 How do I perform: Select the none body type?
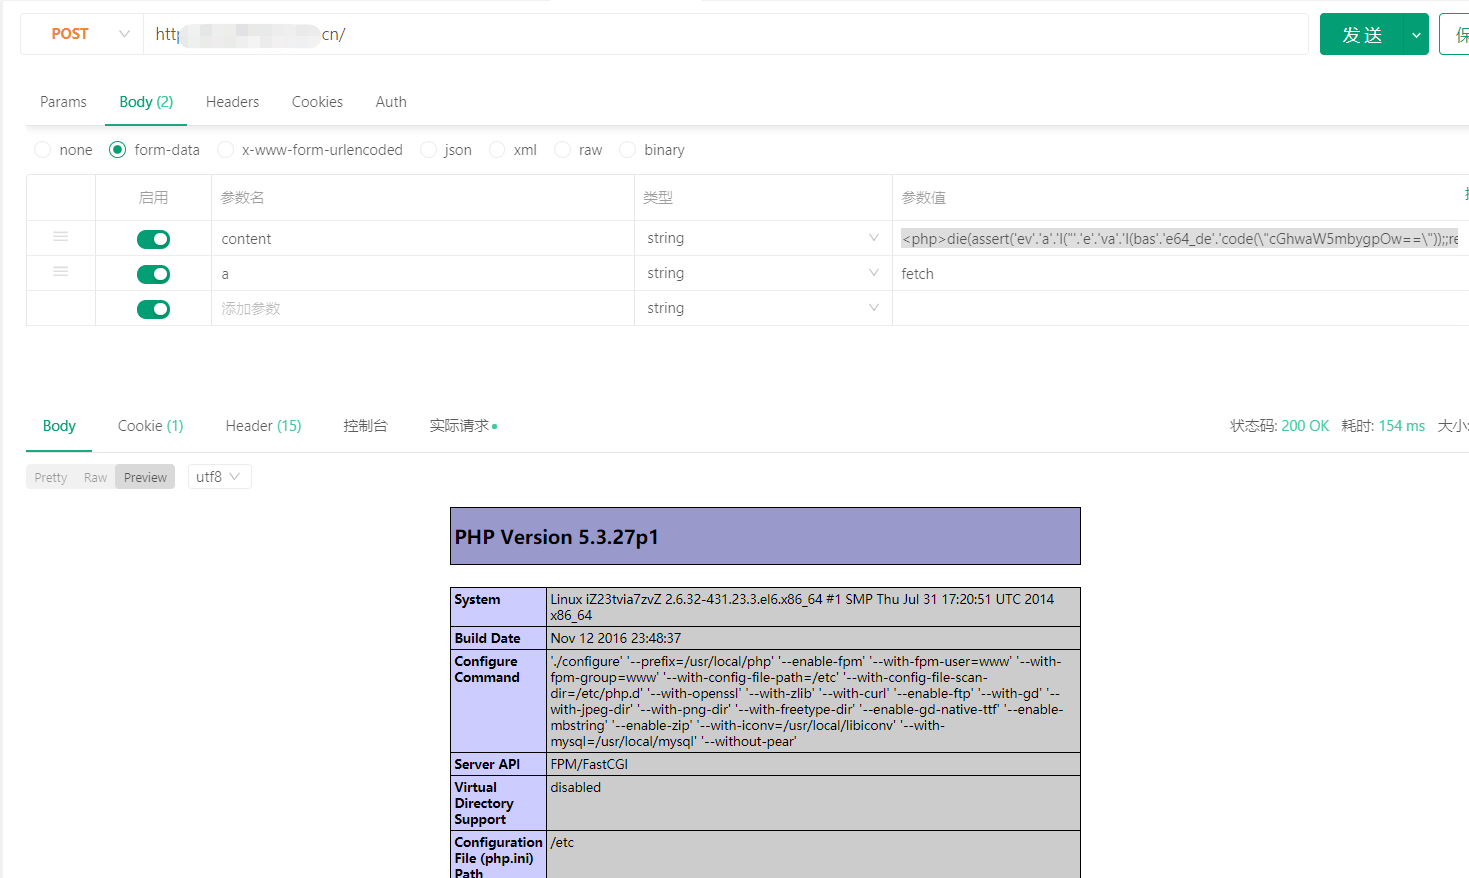42,150
